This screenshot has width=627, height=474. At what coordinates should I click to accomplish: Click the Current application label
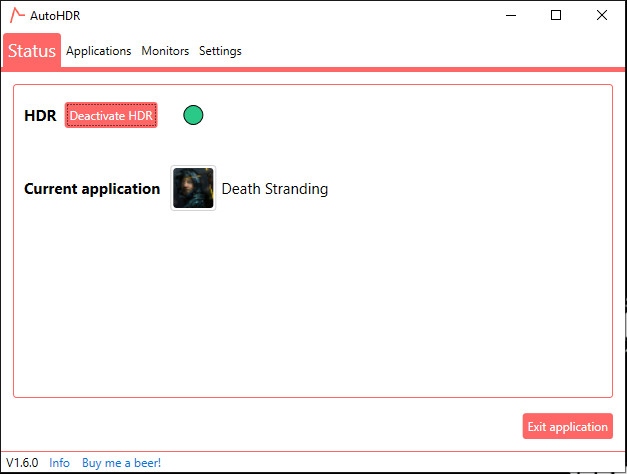click(92, 189)
